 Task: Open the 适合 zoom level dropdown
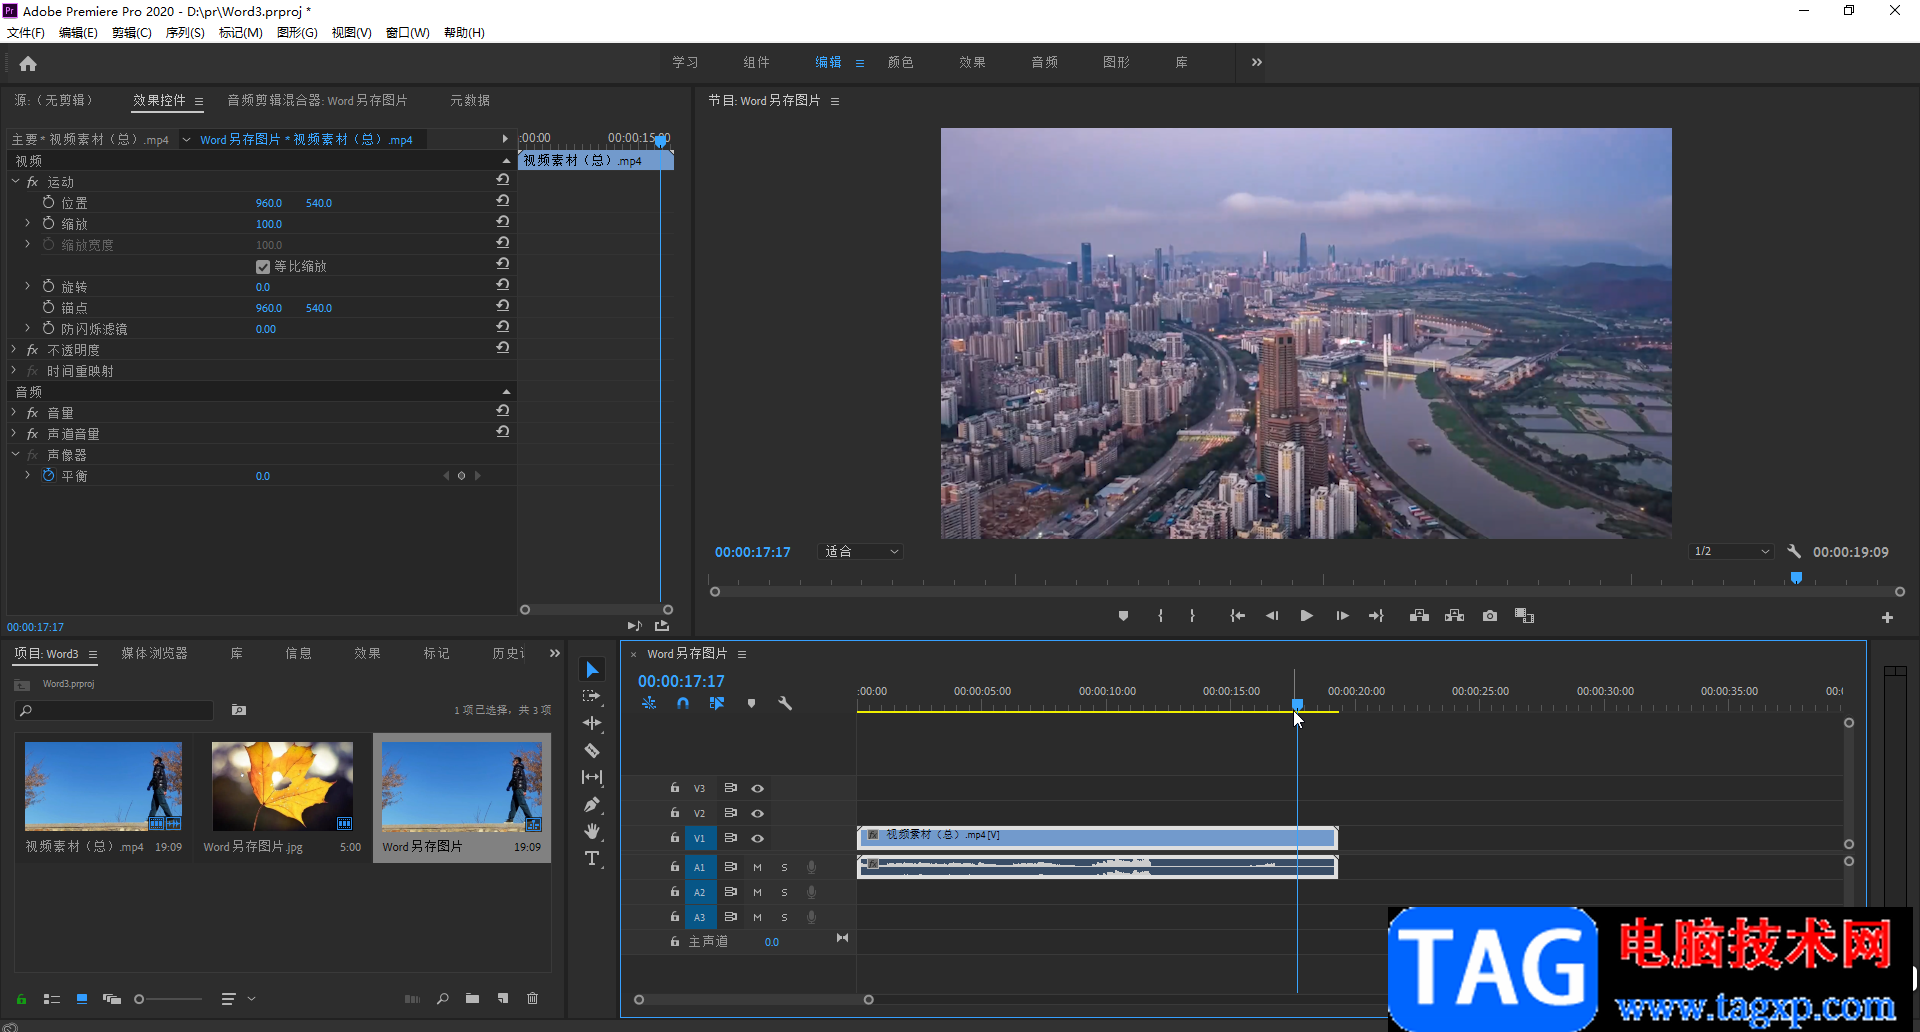click(860, 551)
